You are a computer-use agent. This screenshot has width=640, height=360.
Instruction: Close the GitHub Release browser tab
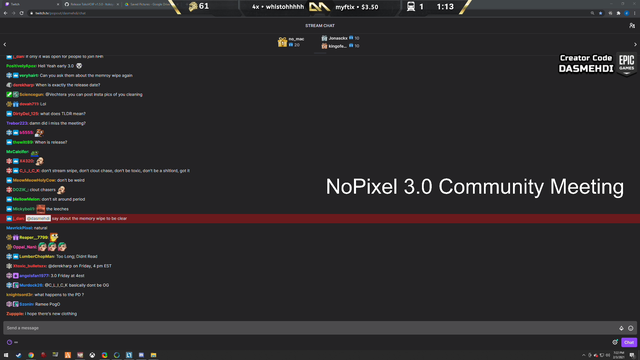(118, 4)
